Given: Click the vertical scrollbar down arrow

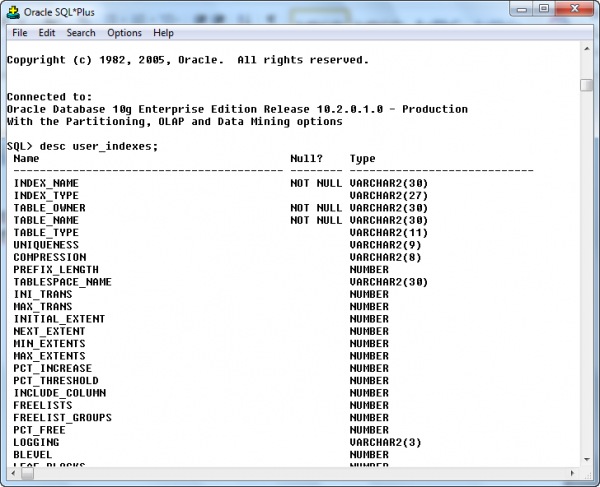Looking at the screenshot, I should click(587, 459).
